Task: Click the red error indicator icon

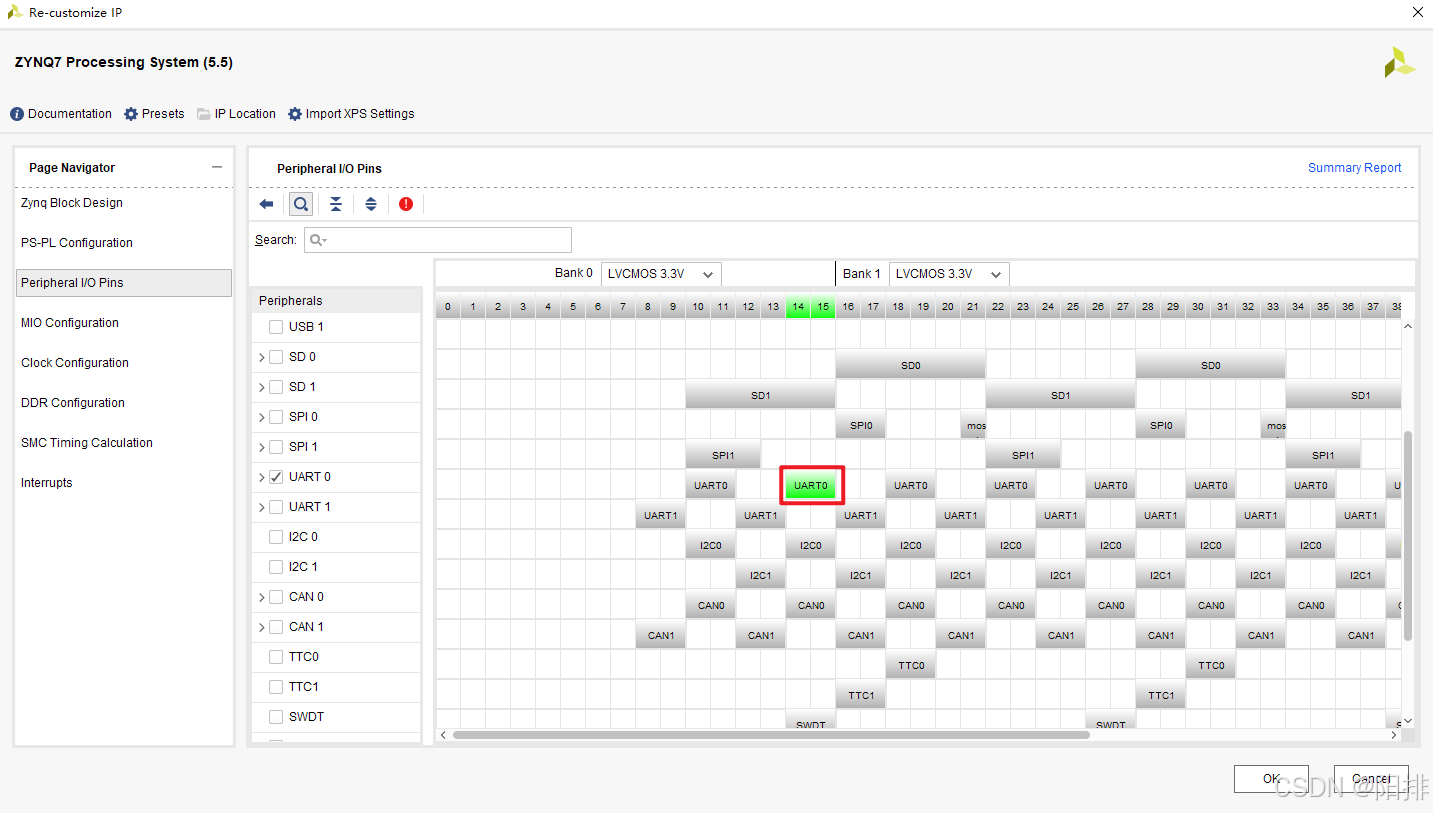Action: 406,204
